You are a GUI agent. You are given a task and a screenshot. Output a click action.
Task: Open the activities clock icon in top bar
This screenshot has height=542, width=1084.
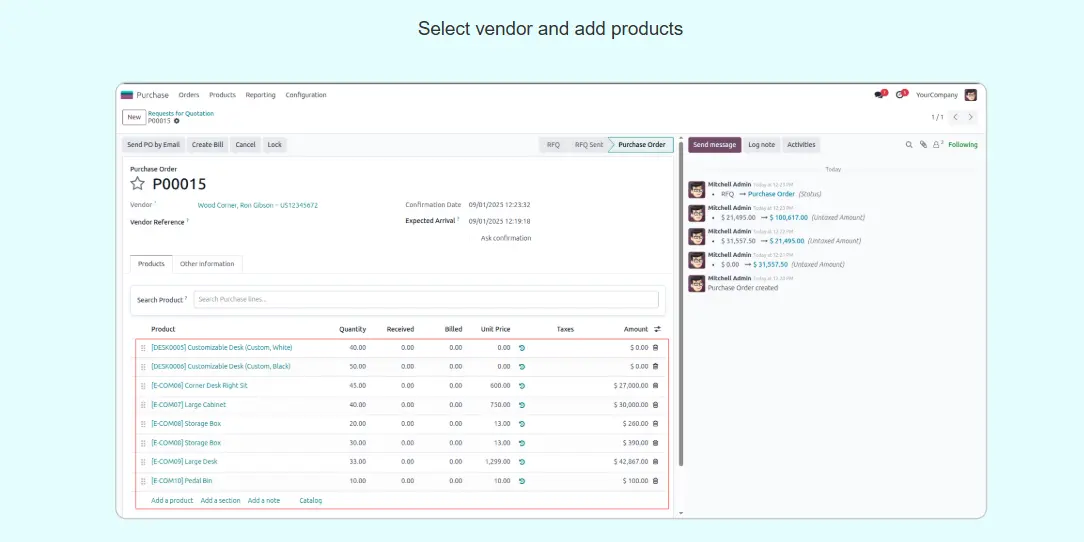(x=901, y=95)
